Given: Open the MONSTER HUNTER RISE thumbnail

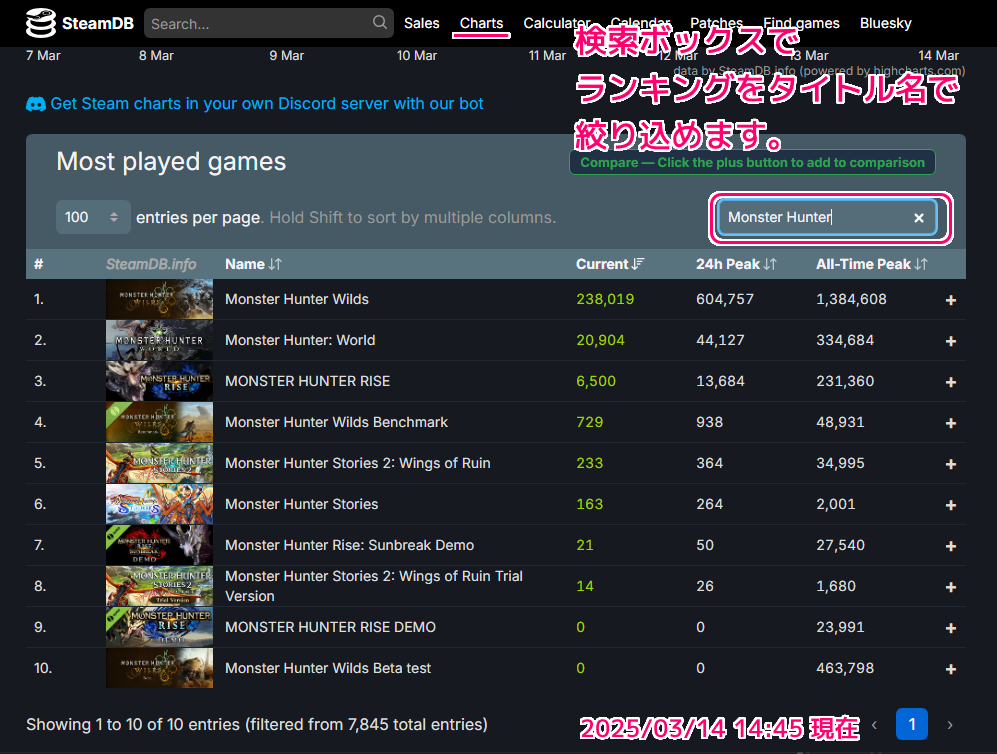Looking at the screenshot, I should [x=160, y=381].
